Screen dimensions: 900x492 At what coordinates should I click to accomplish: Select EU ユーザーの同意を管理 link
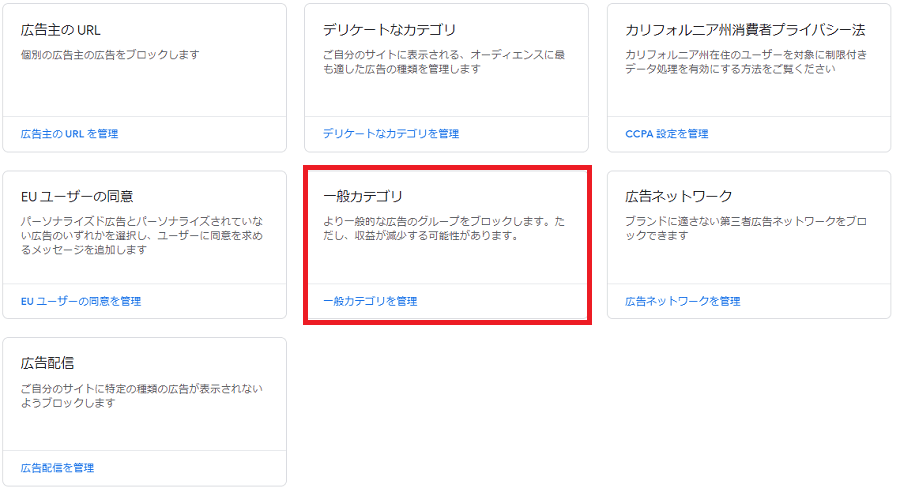click(x=81, y=301)
